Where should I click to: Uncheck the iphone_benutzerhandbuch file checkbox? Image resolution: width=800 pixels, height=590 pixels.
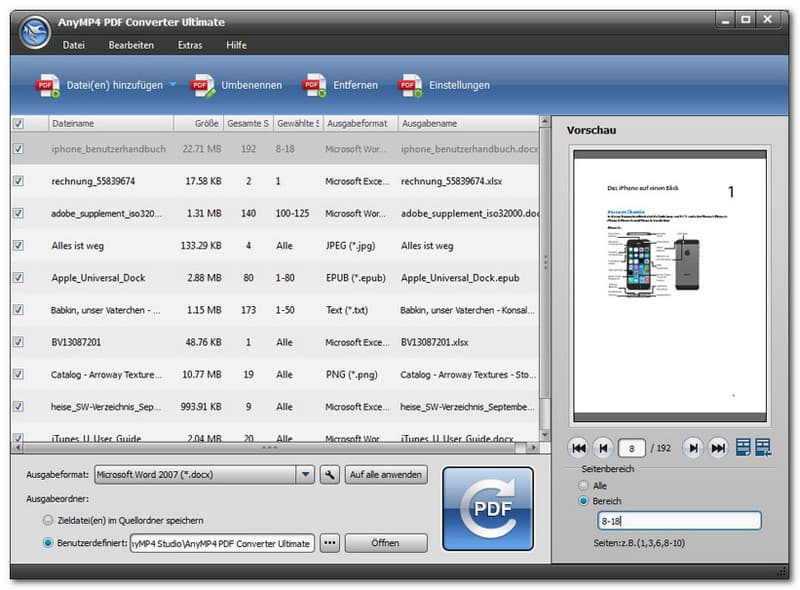pos(18,149)
